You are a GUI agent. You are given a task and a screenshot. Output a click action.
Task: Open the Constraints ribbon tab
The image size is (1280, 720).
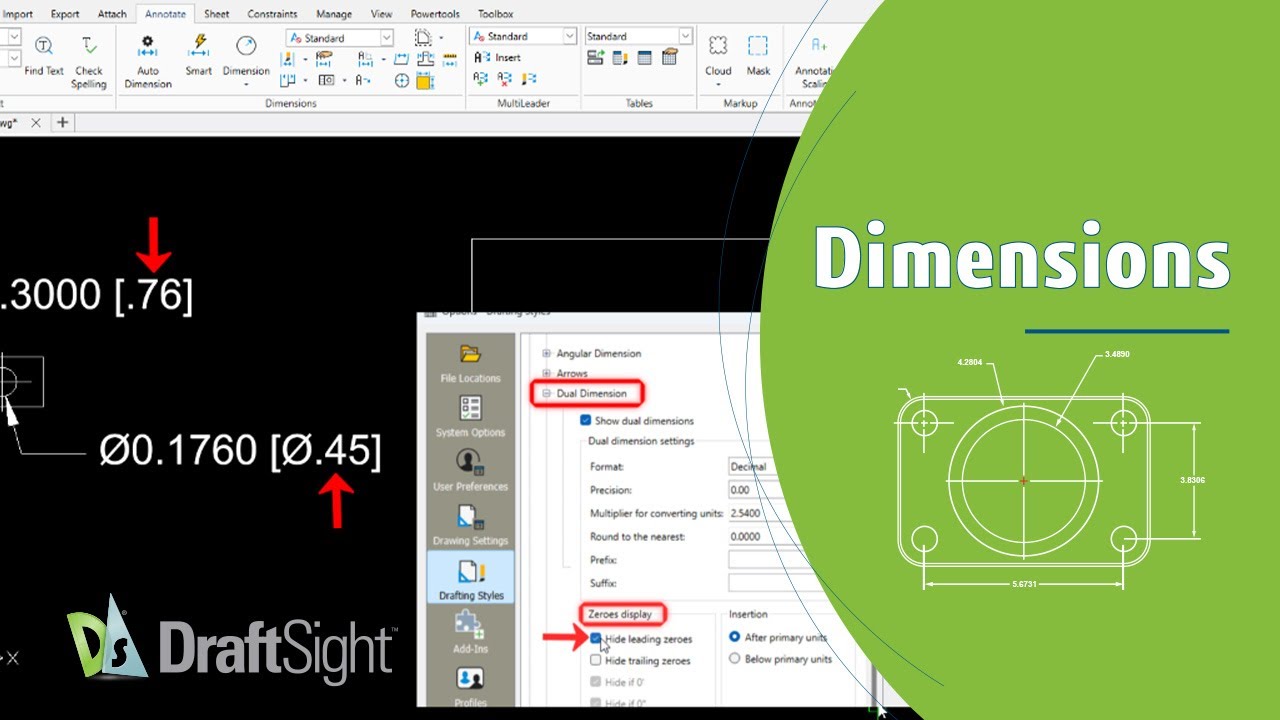pos(272,14)
